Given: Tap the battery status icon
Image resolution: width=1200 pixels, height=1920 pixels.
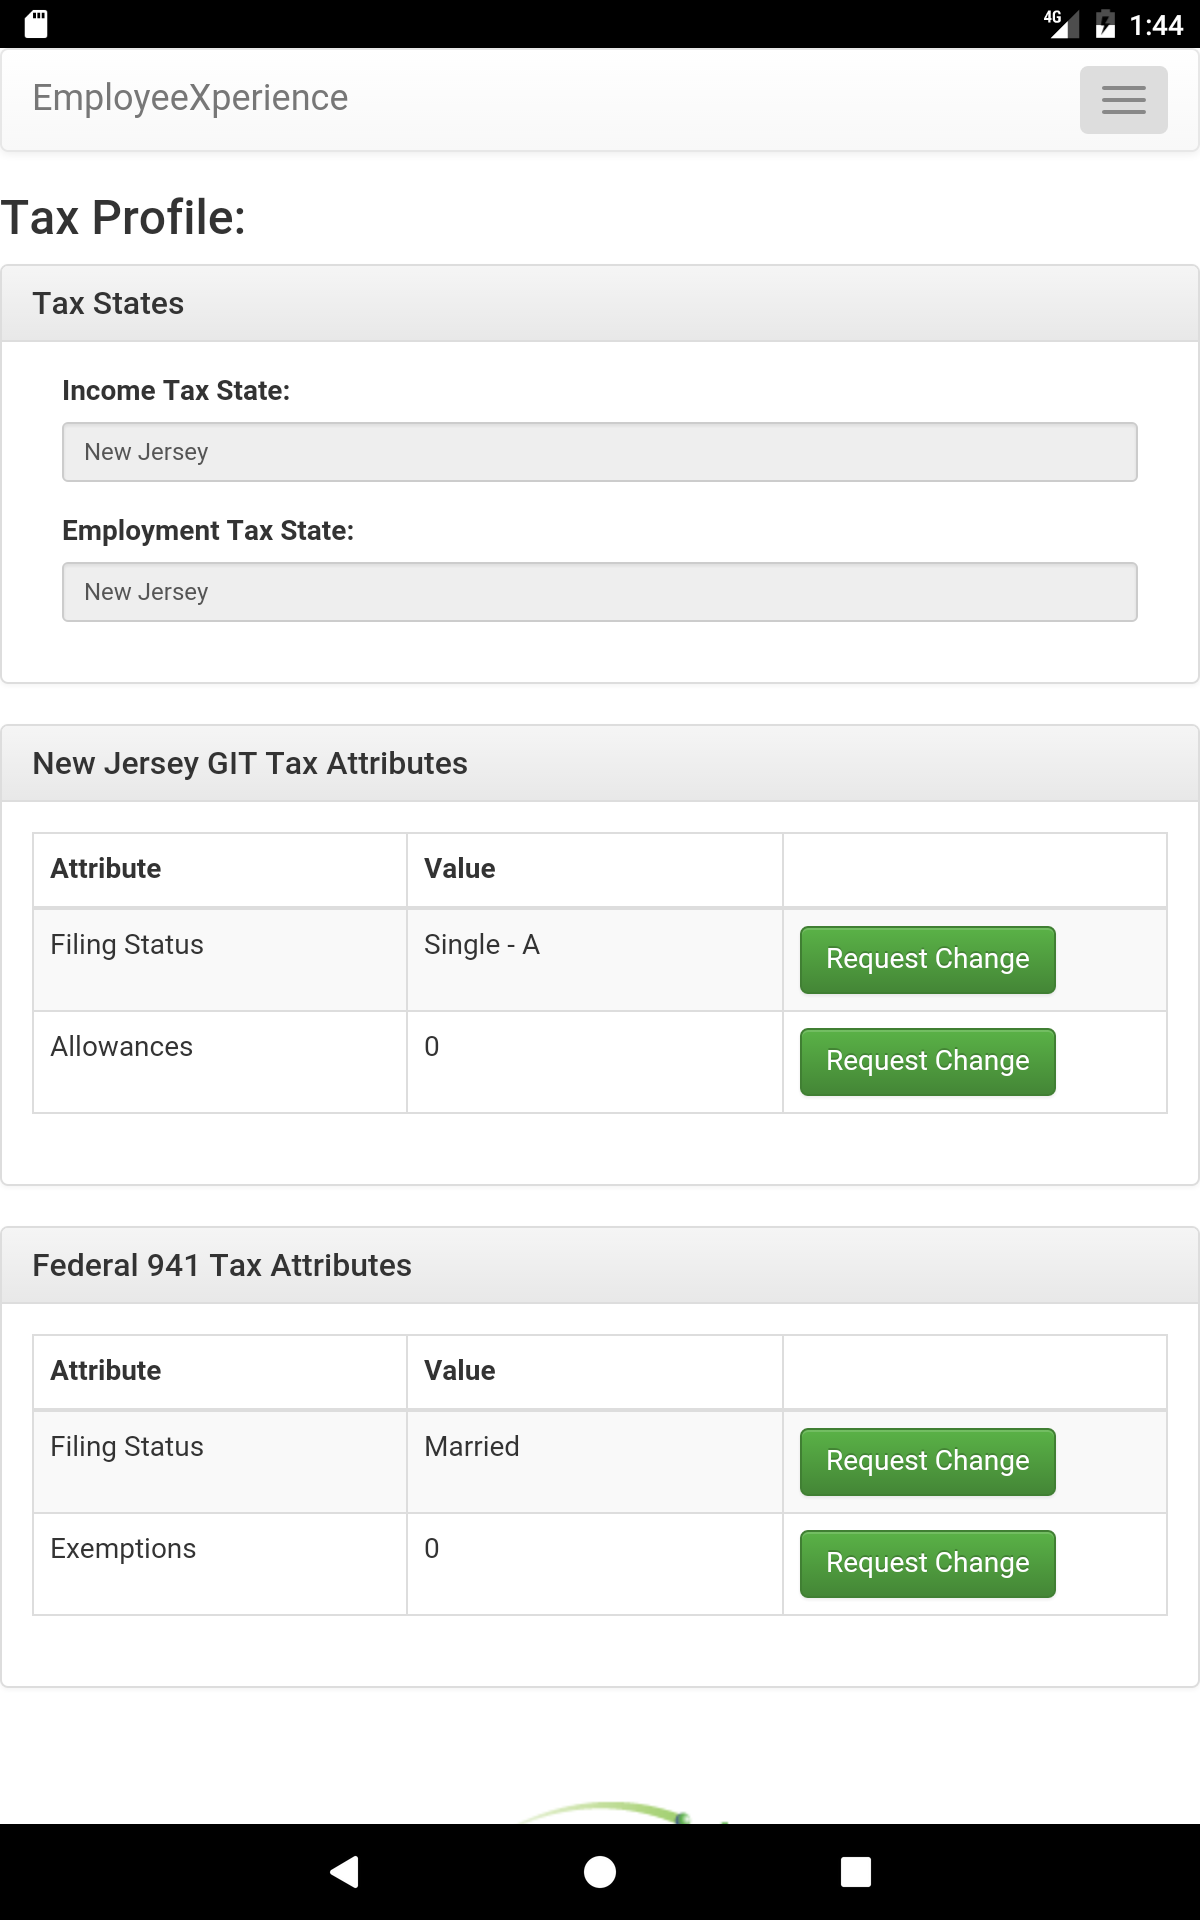Looking at the screenshot, I should [x=1105, y=24].
